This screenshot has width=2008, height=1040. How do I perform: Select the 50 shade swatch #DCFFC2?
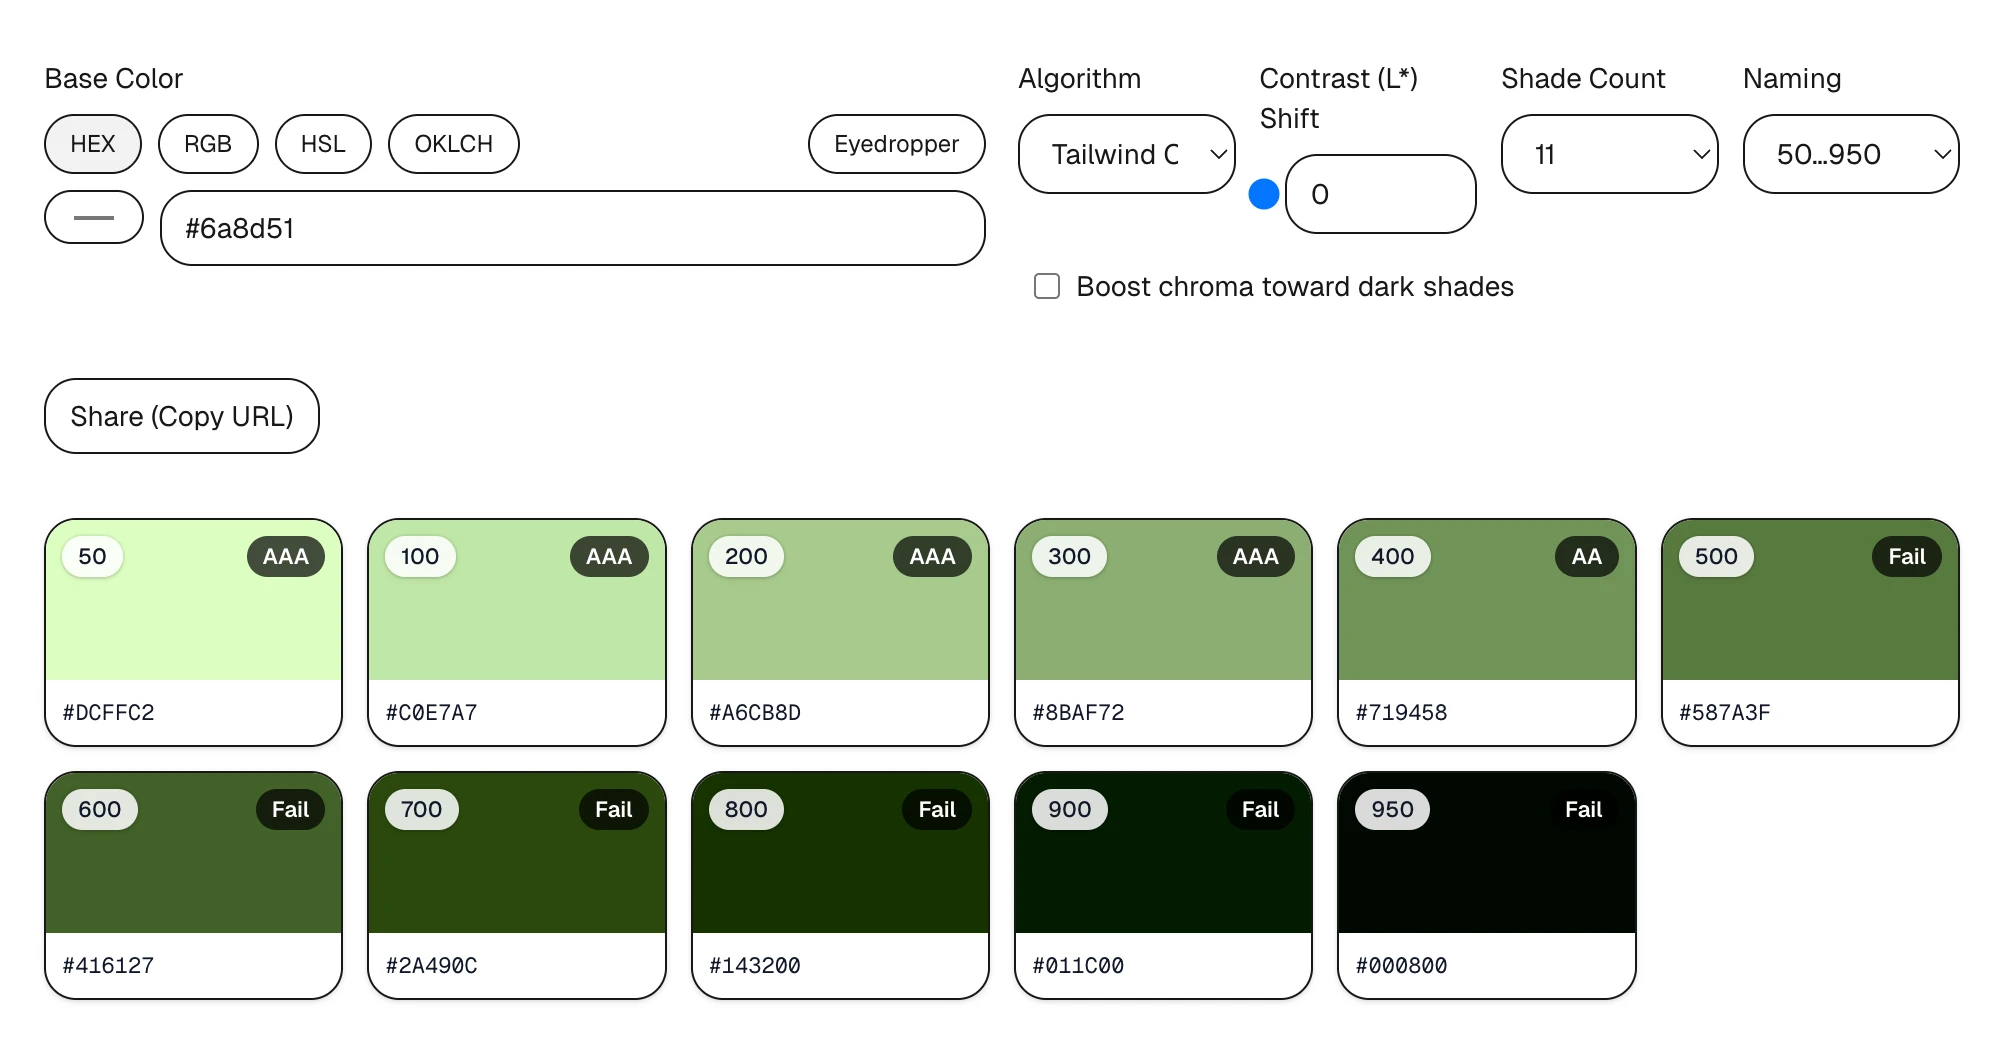click(x=193, y=620)
